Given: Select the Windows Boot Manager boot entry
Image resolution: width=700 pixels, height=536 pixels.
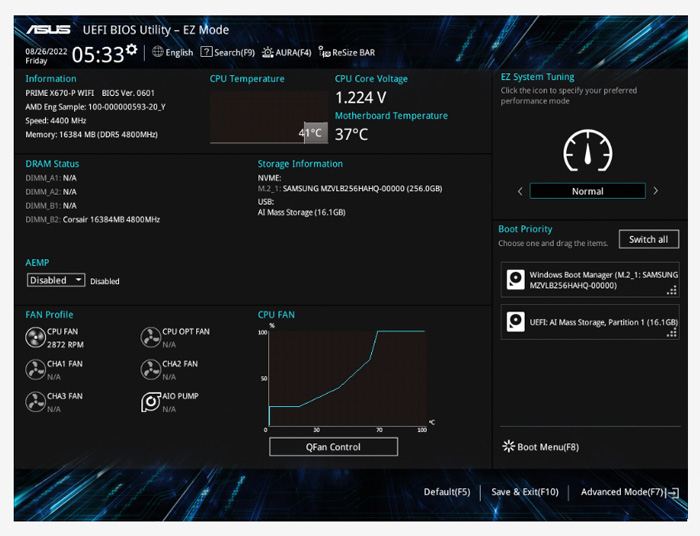Looking at the screenshot, I should (590, 280).
